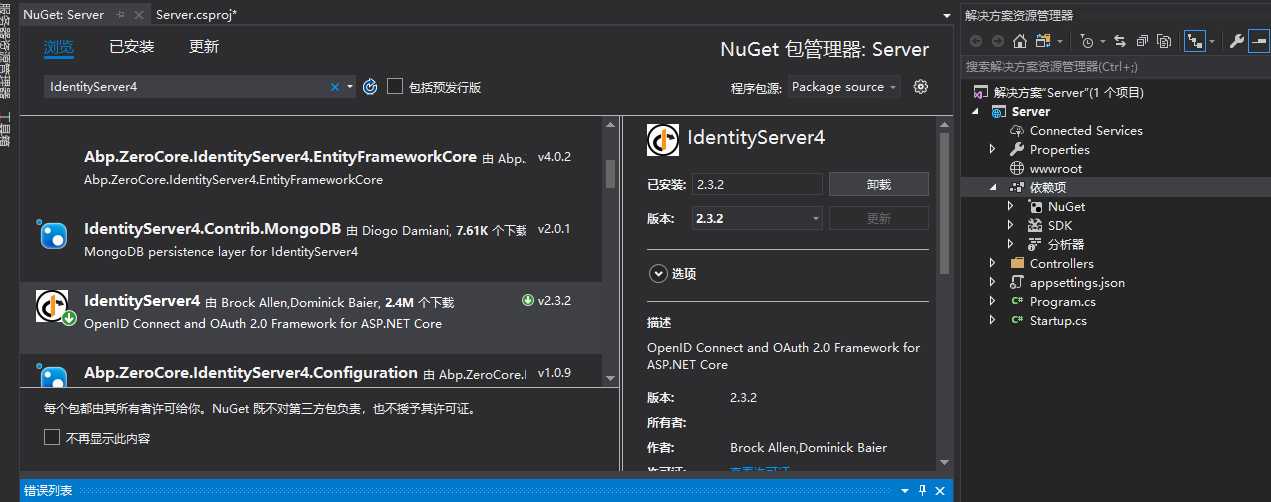The image size is (1271, 502).
Task: Toggle Preview Selected Items icon
Action: click(1257, 41)
